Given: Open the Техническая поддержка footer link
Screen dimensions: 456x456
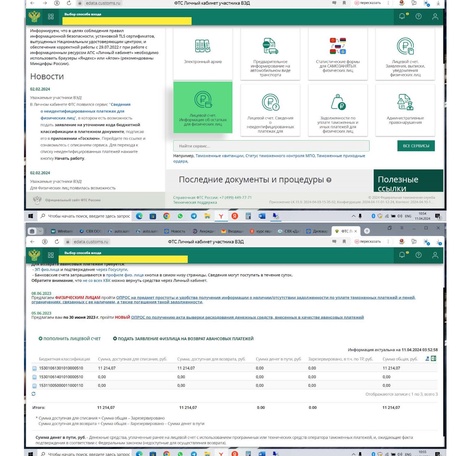Looking at the screenshot, I should [195, 202].
